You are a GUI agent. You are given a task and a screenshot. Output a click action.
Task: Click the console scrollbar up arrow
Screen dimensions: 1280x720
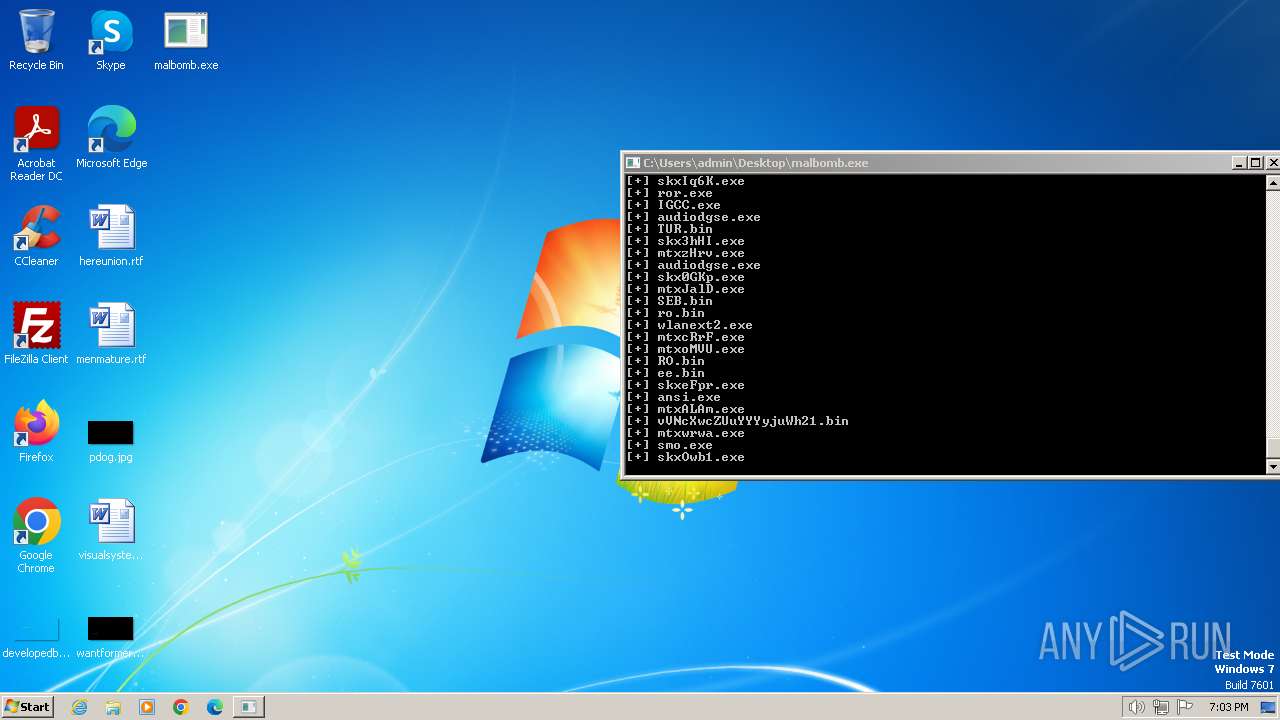(x=1273, y=182)
